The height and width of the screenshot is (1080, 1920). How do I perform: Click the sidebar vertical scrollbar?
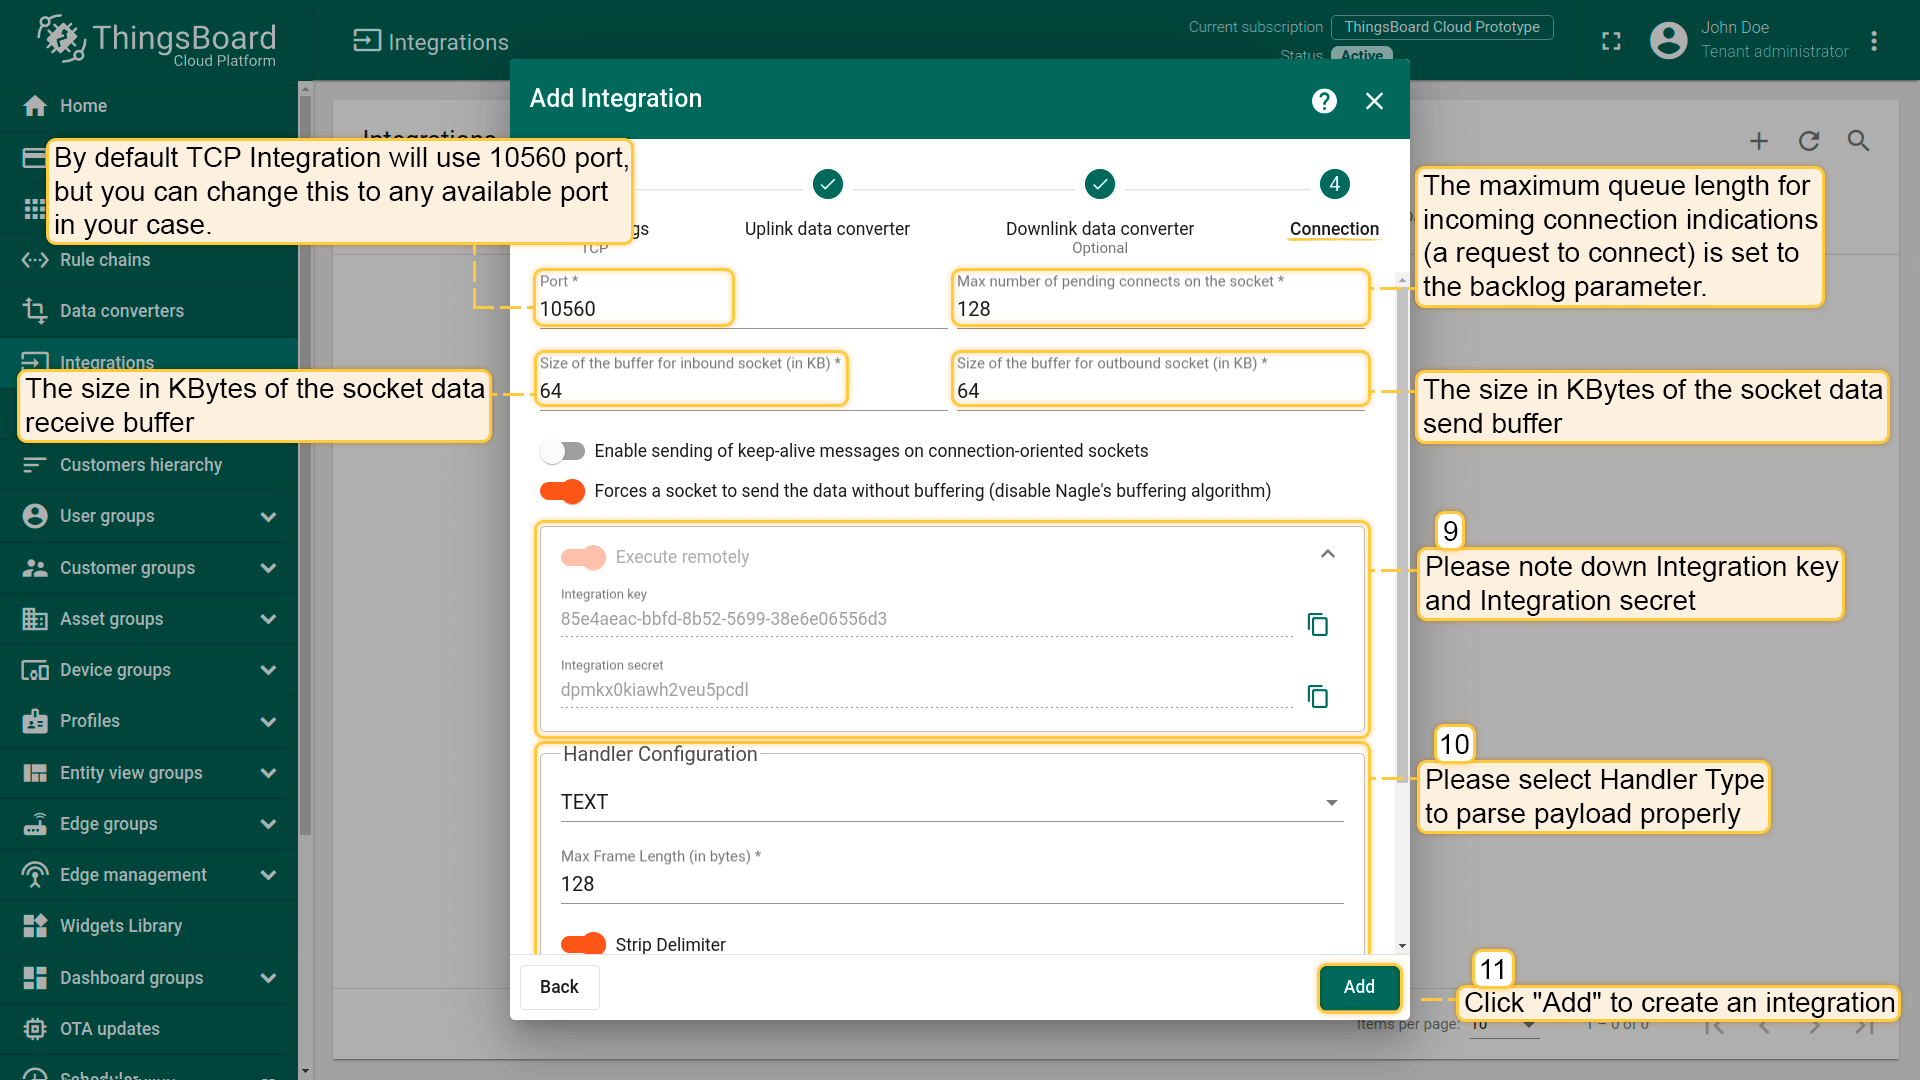pyautogui.click(x=305, y=465)
